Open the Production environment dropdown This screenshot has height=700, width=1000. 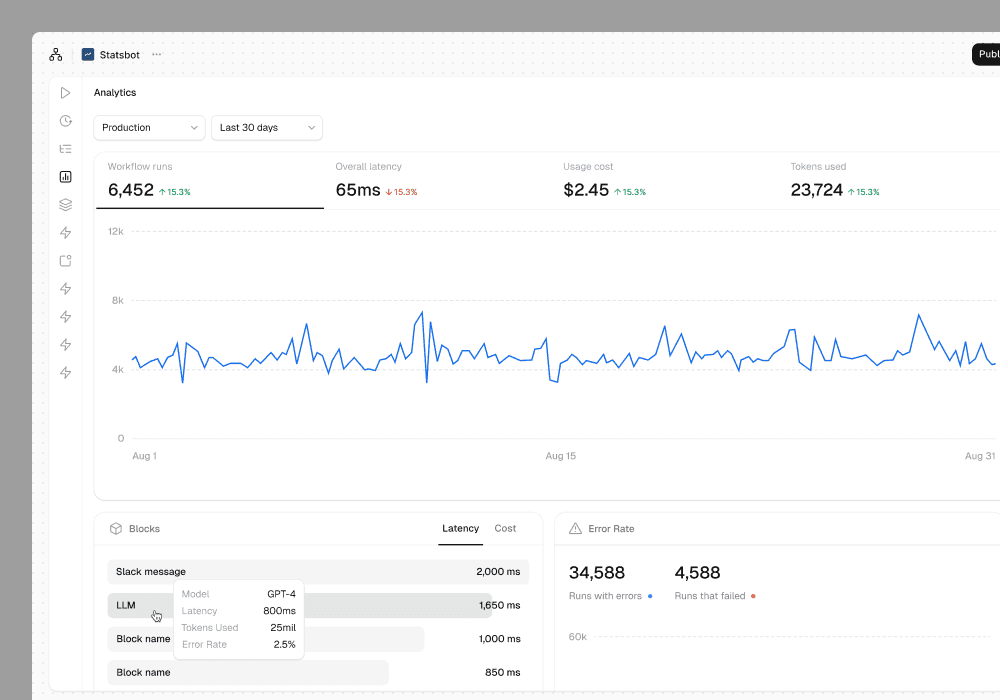click(149, 128)
